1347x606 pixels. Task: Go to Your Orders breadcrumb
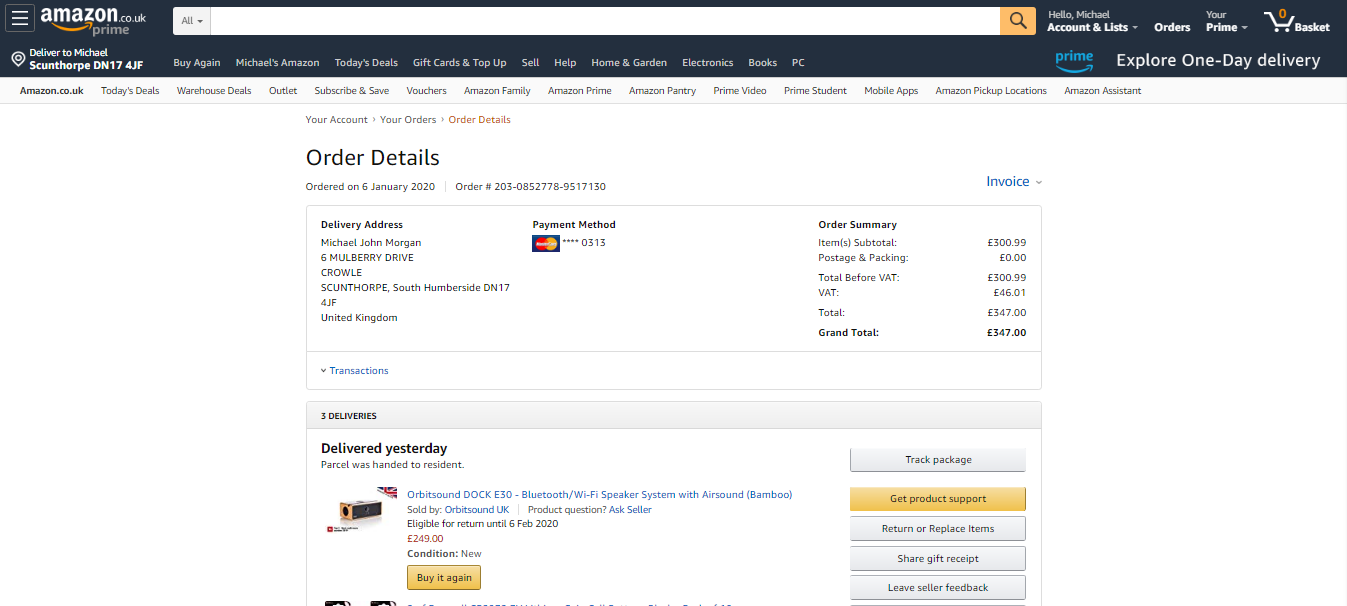point(408,120)
